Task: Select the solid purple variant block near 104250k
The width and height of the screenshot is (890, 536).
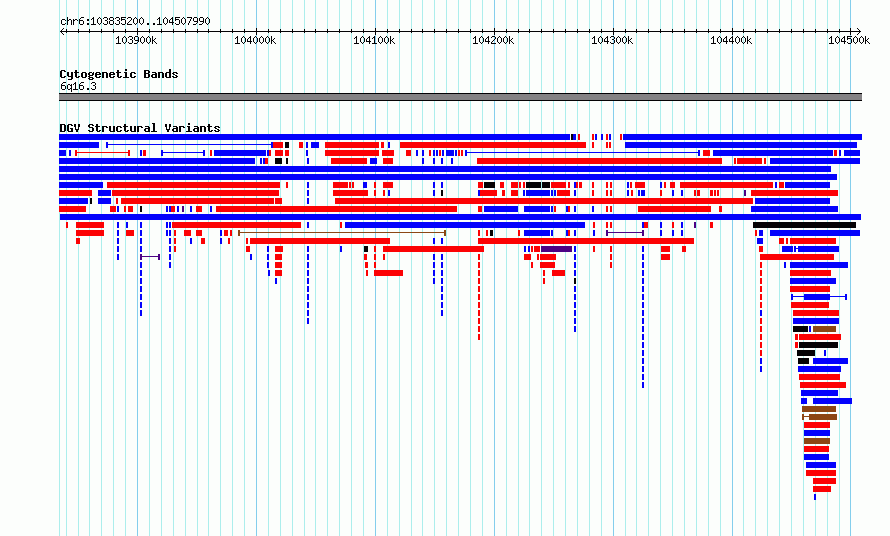Action: (556, 249)
